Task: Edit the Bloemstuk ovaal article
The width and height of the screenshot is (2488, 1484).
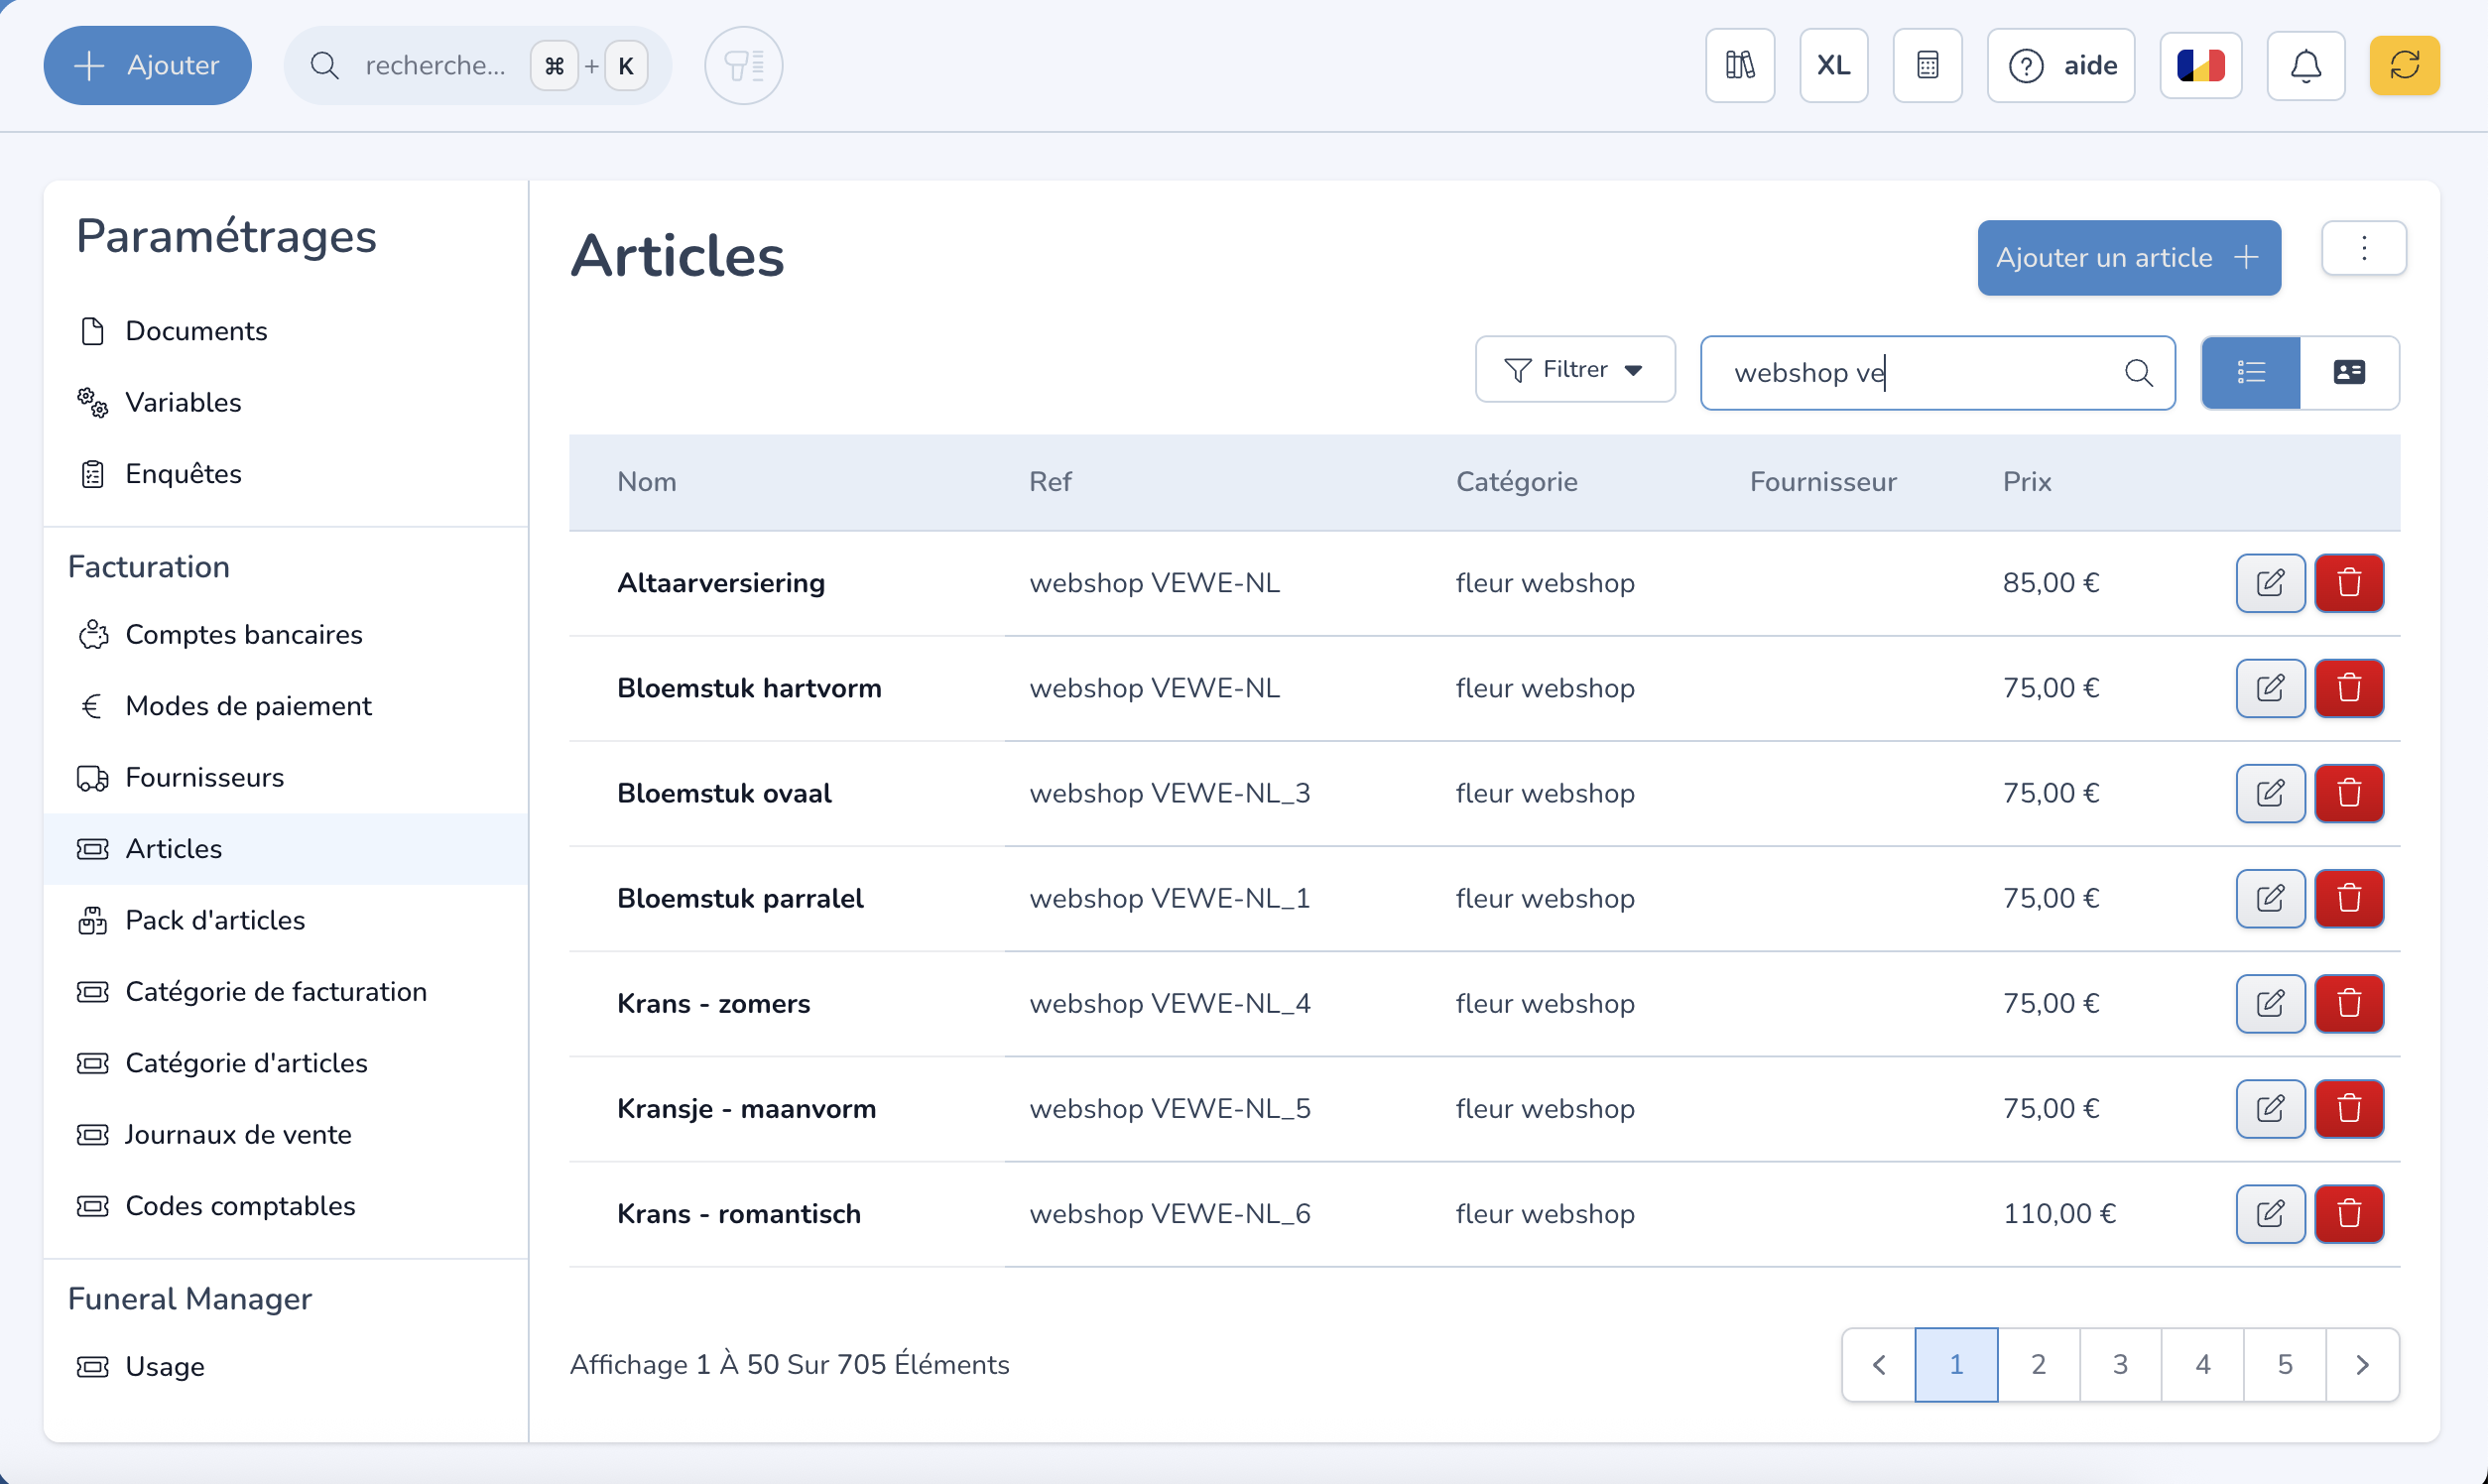Action: (x=2270, y=793)
